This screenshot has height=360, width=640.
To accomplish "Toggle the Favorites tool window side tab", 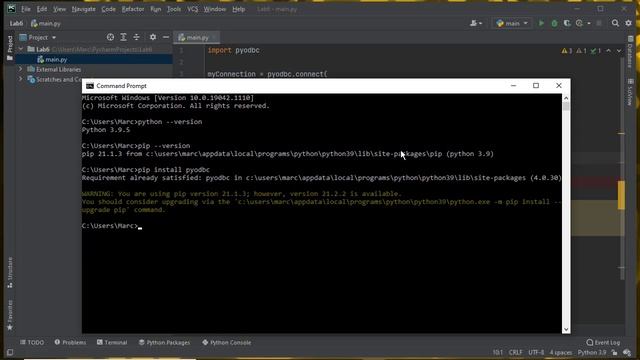I will click(x=10, y=315).
